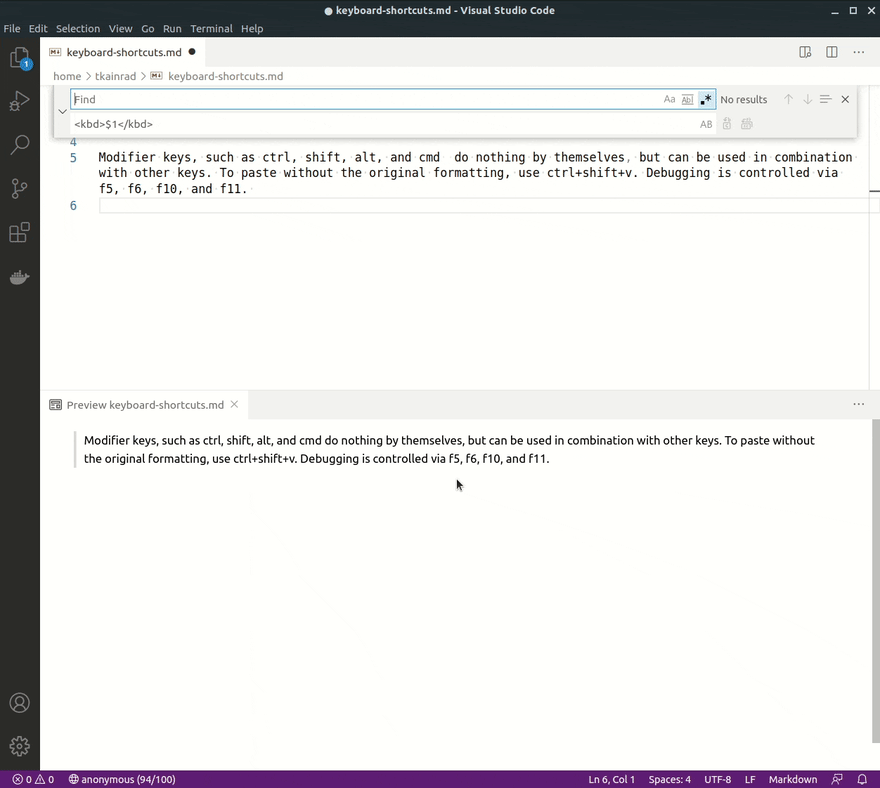Open the Search view in activity bar
This screenshot has width=880, height=788.
point(20,145)
